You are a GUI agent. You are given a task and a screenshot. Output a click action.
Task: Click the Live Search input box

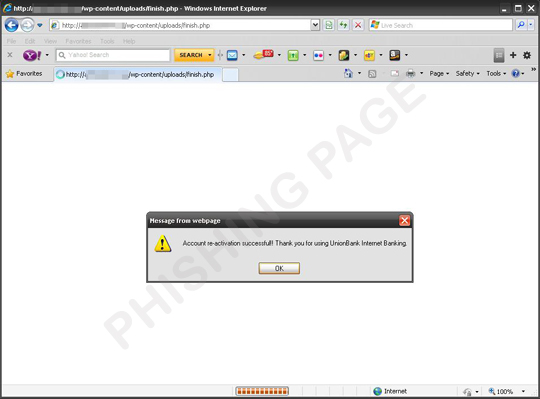(x=441, y=25)
